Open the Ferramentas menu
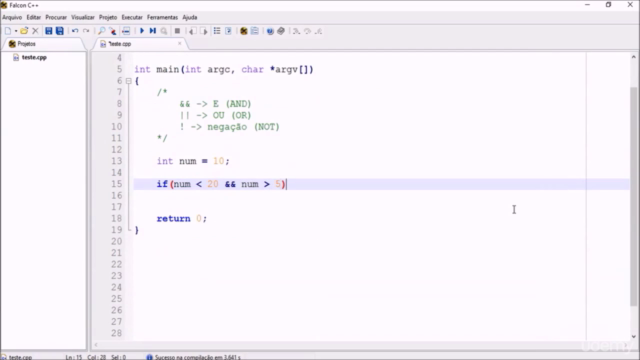The width and height of the screenshot is (640, 360). click(x=162, y=17)
